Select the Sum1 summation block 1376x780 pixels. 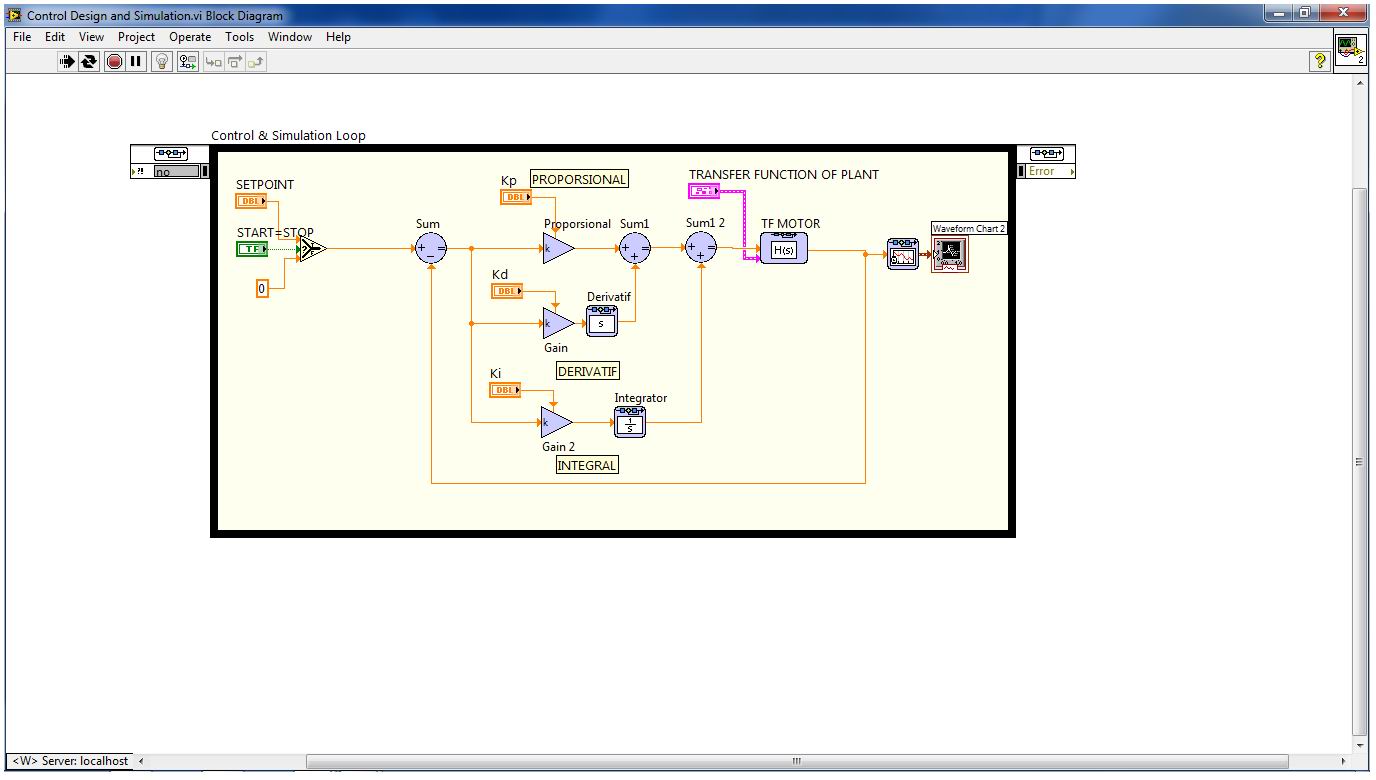634,249
